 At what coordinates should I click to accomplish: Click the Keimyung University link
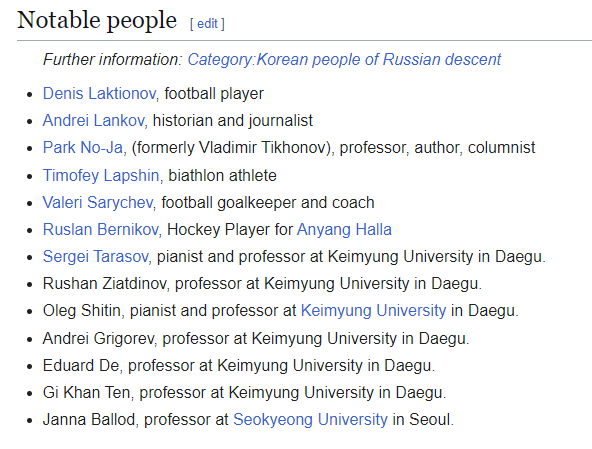(373, 310)
